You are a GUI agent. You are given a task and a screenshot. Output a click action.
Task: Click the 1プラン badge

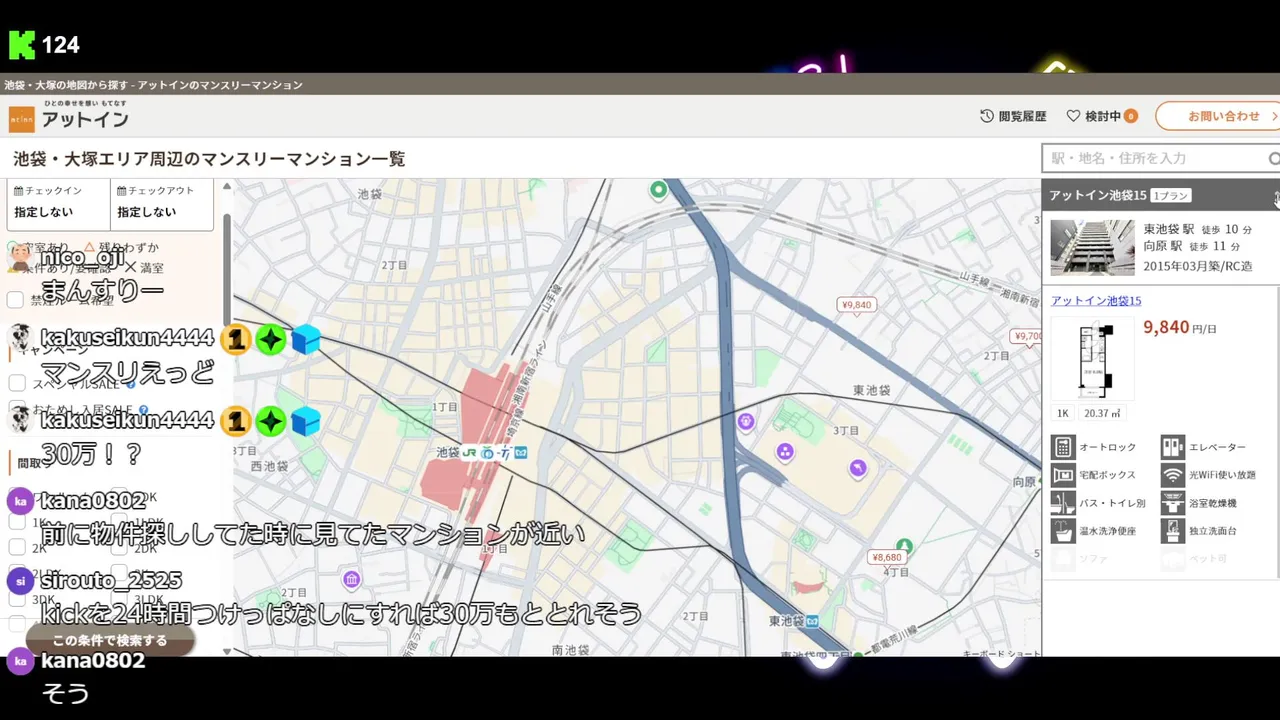click(1170, 196)
